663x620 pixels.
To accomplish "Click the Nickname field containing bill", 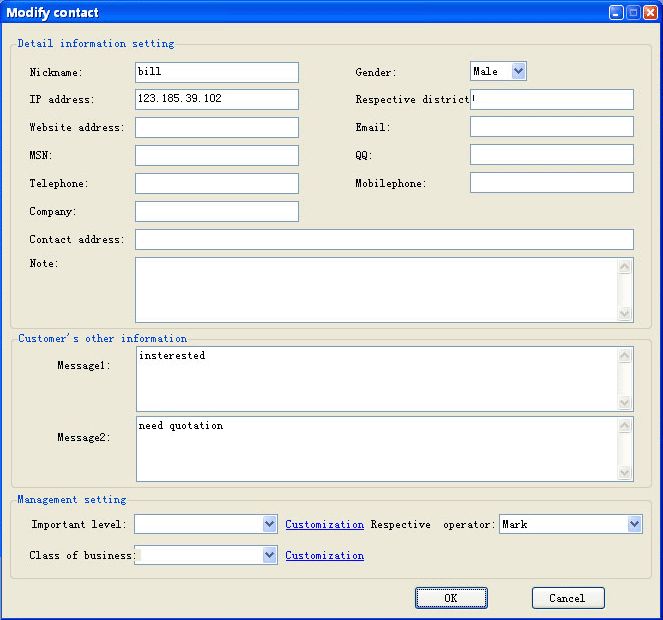I will pos(217,72).
